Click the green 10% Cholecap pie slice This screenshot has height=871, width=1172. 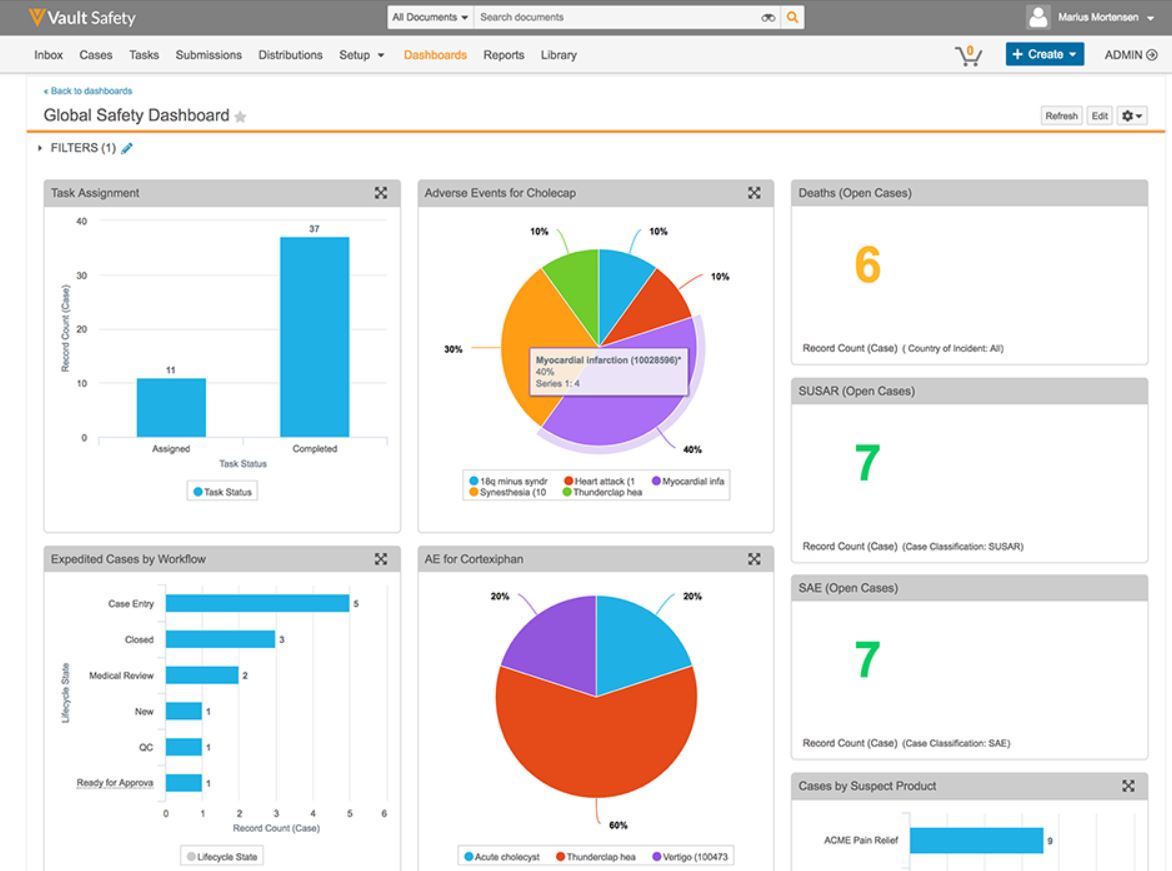click(578, 288)
